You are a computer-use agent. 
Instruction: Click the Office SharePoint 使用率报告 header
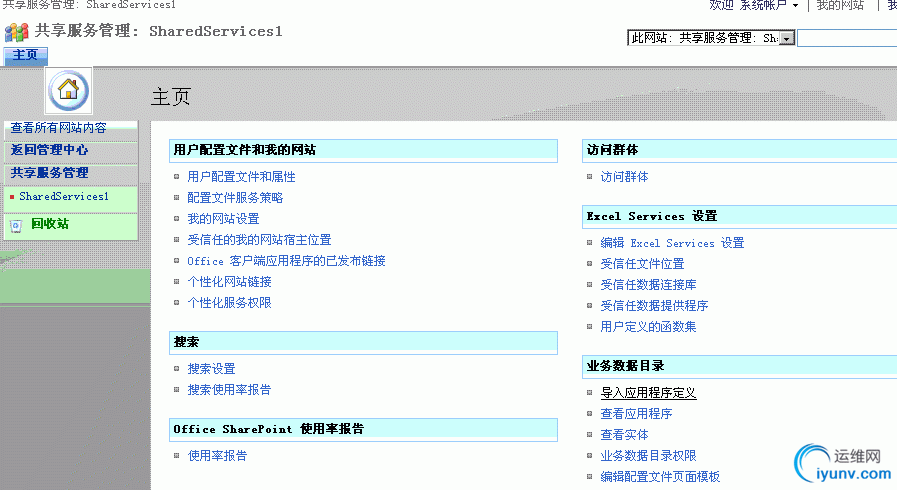point(363,429)
